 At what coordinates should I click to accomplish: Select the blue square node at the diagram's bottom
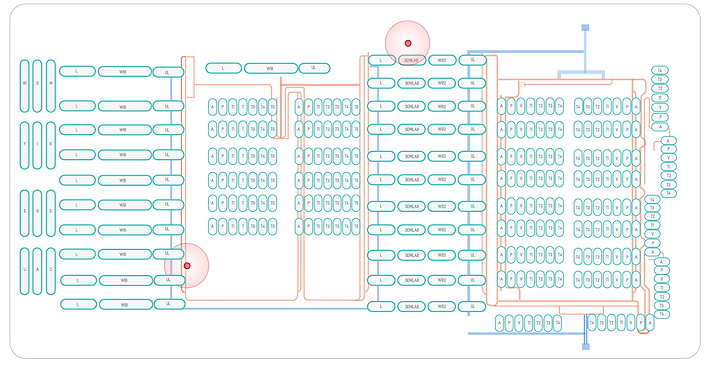pos(585,346)
